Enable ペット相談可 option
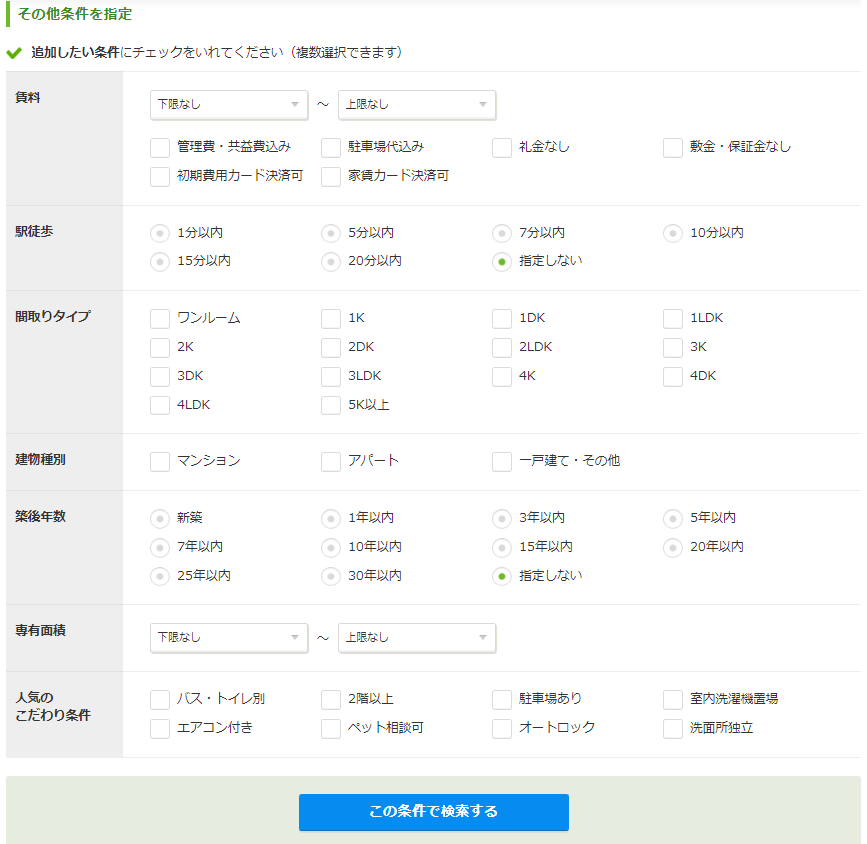 (x=331, y=728)
